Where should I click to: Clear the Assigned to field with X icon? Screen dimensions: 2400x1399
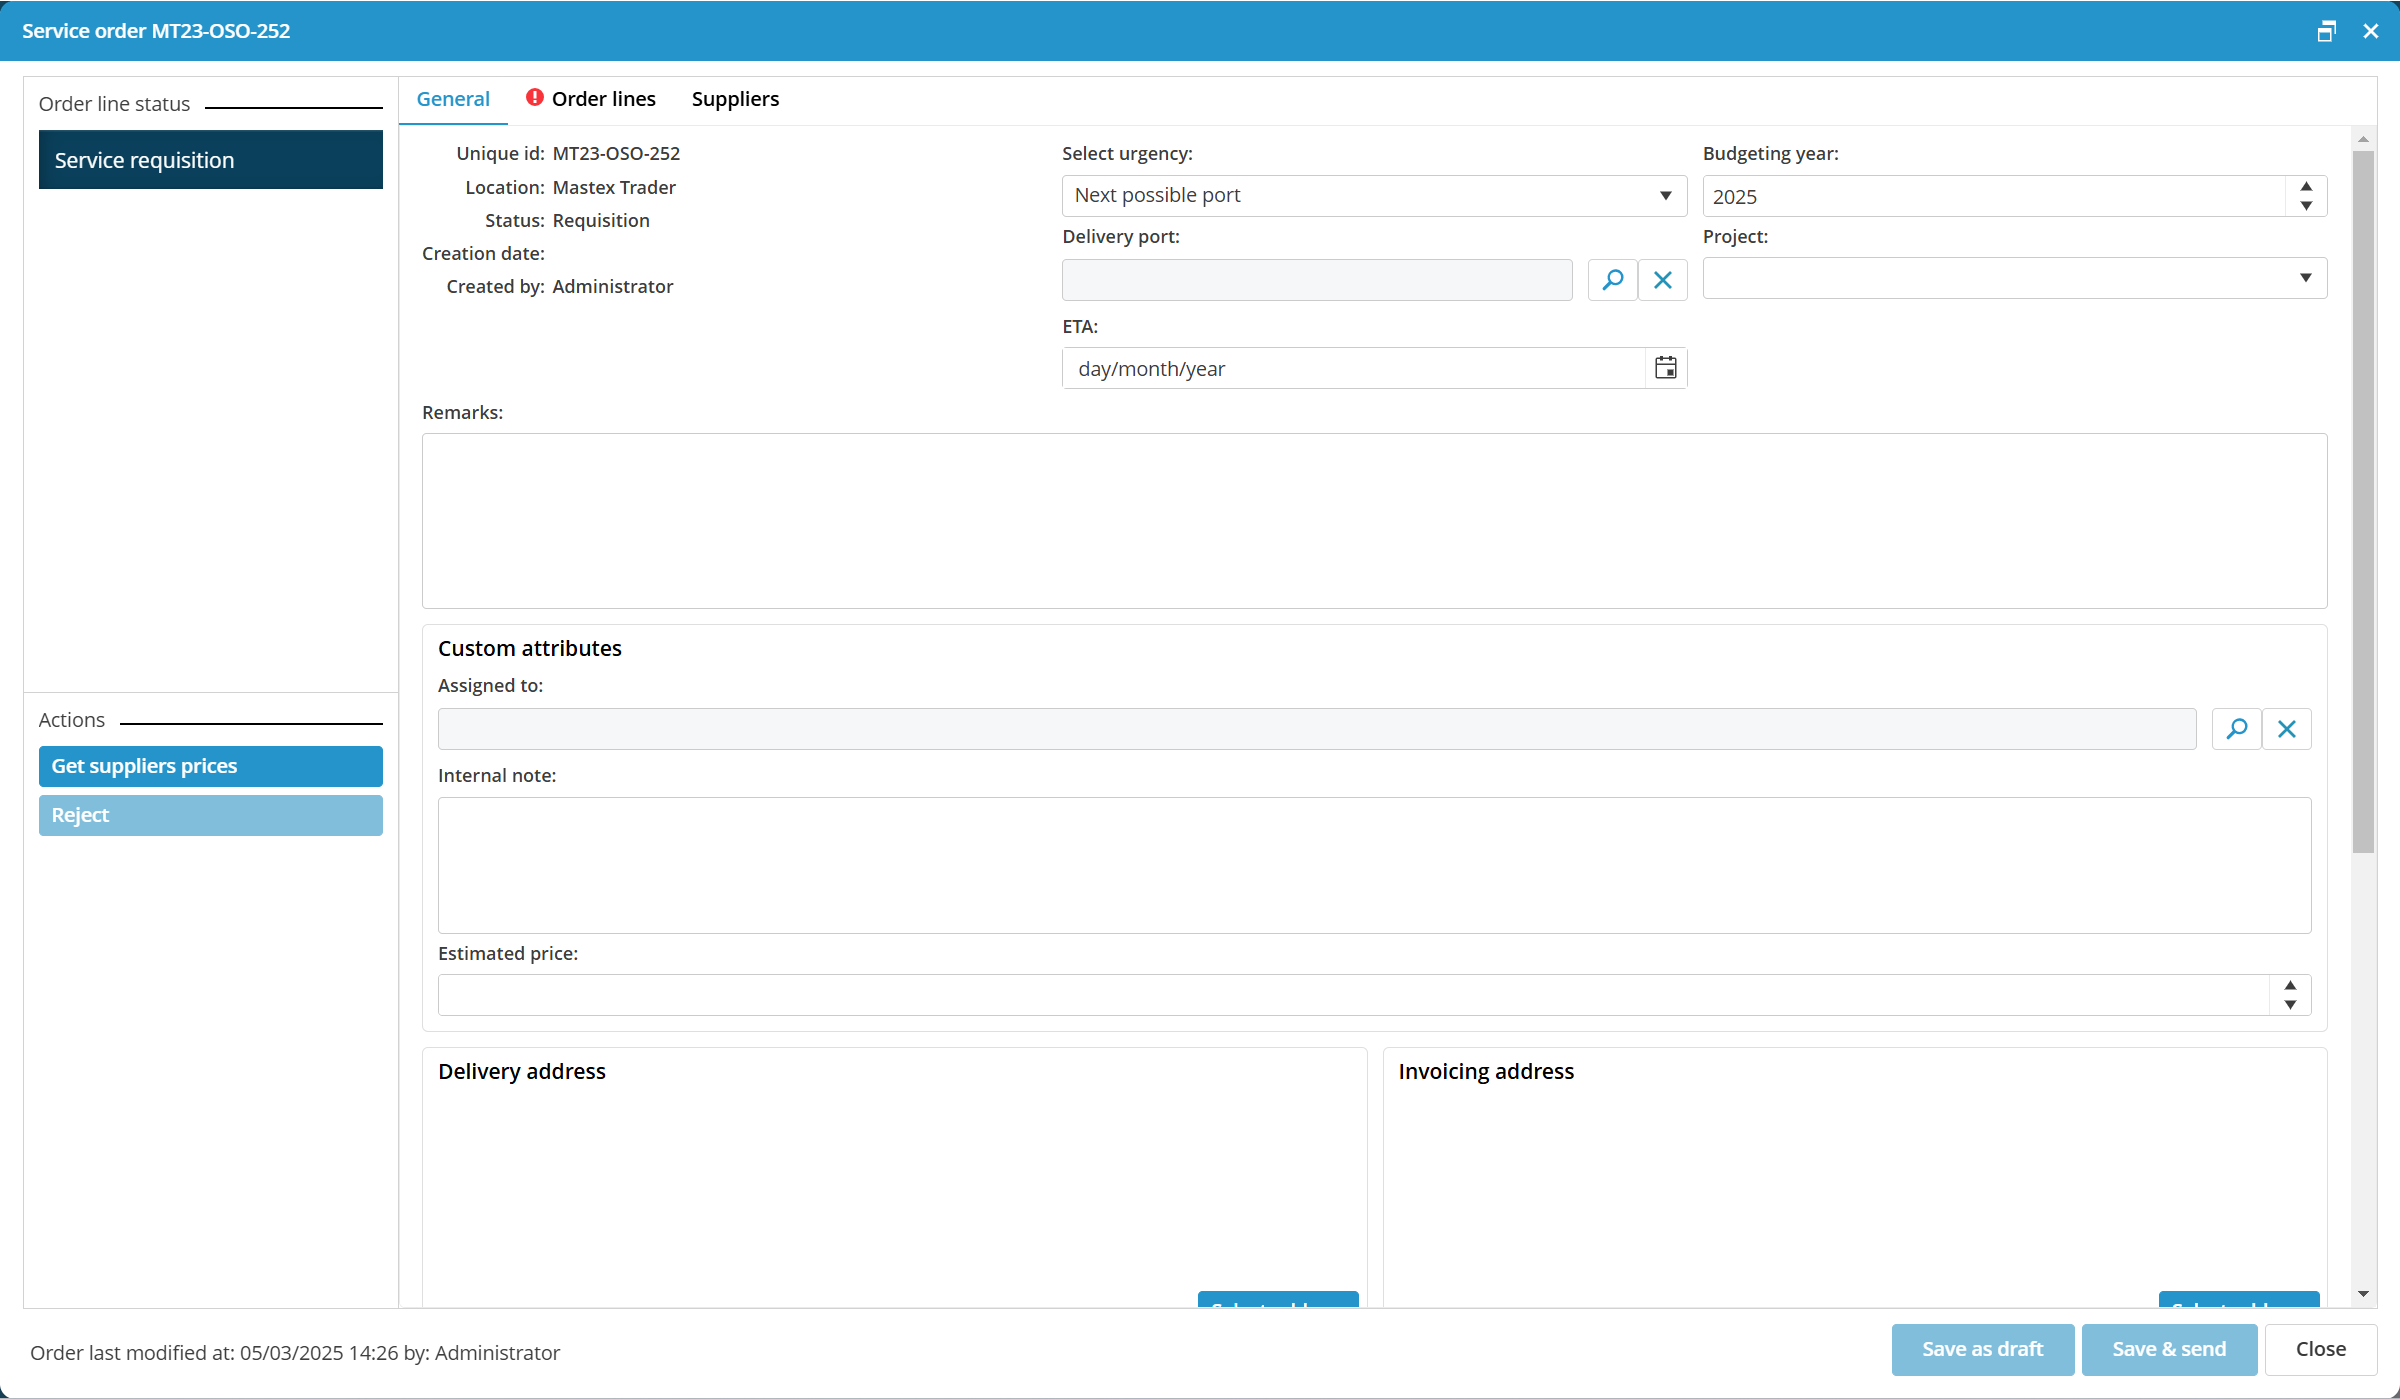click(x=2287, y=729)
